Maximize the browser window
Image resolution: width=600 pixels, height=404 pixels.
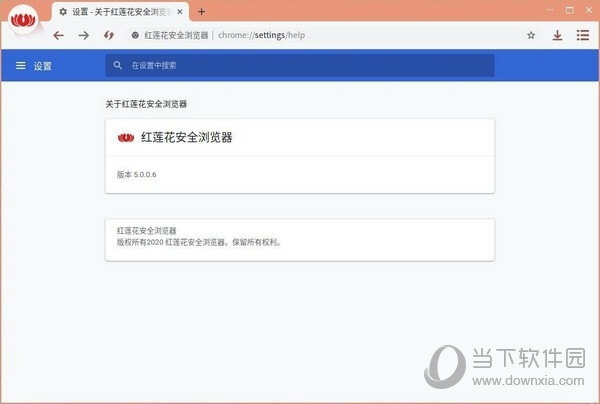[569, 10]
